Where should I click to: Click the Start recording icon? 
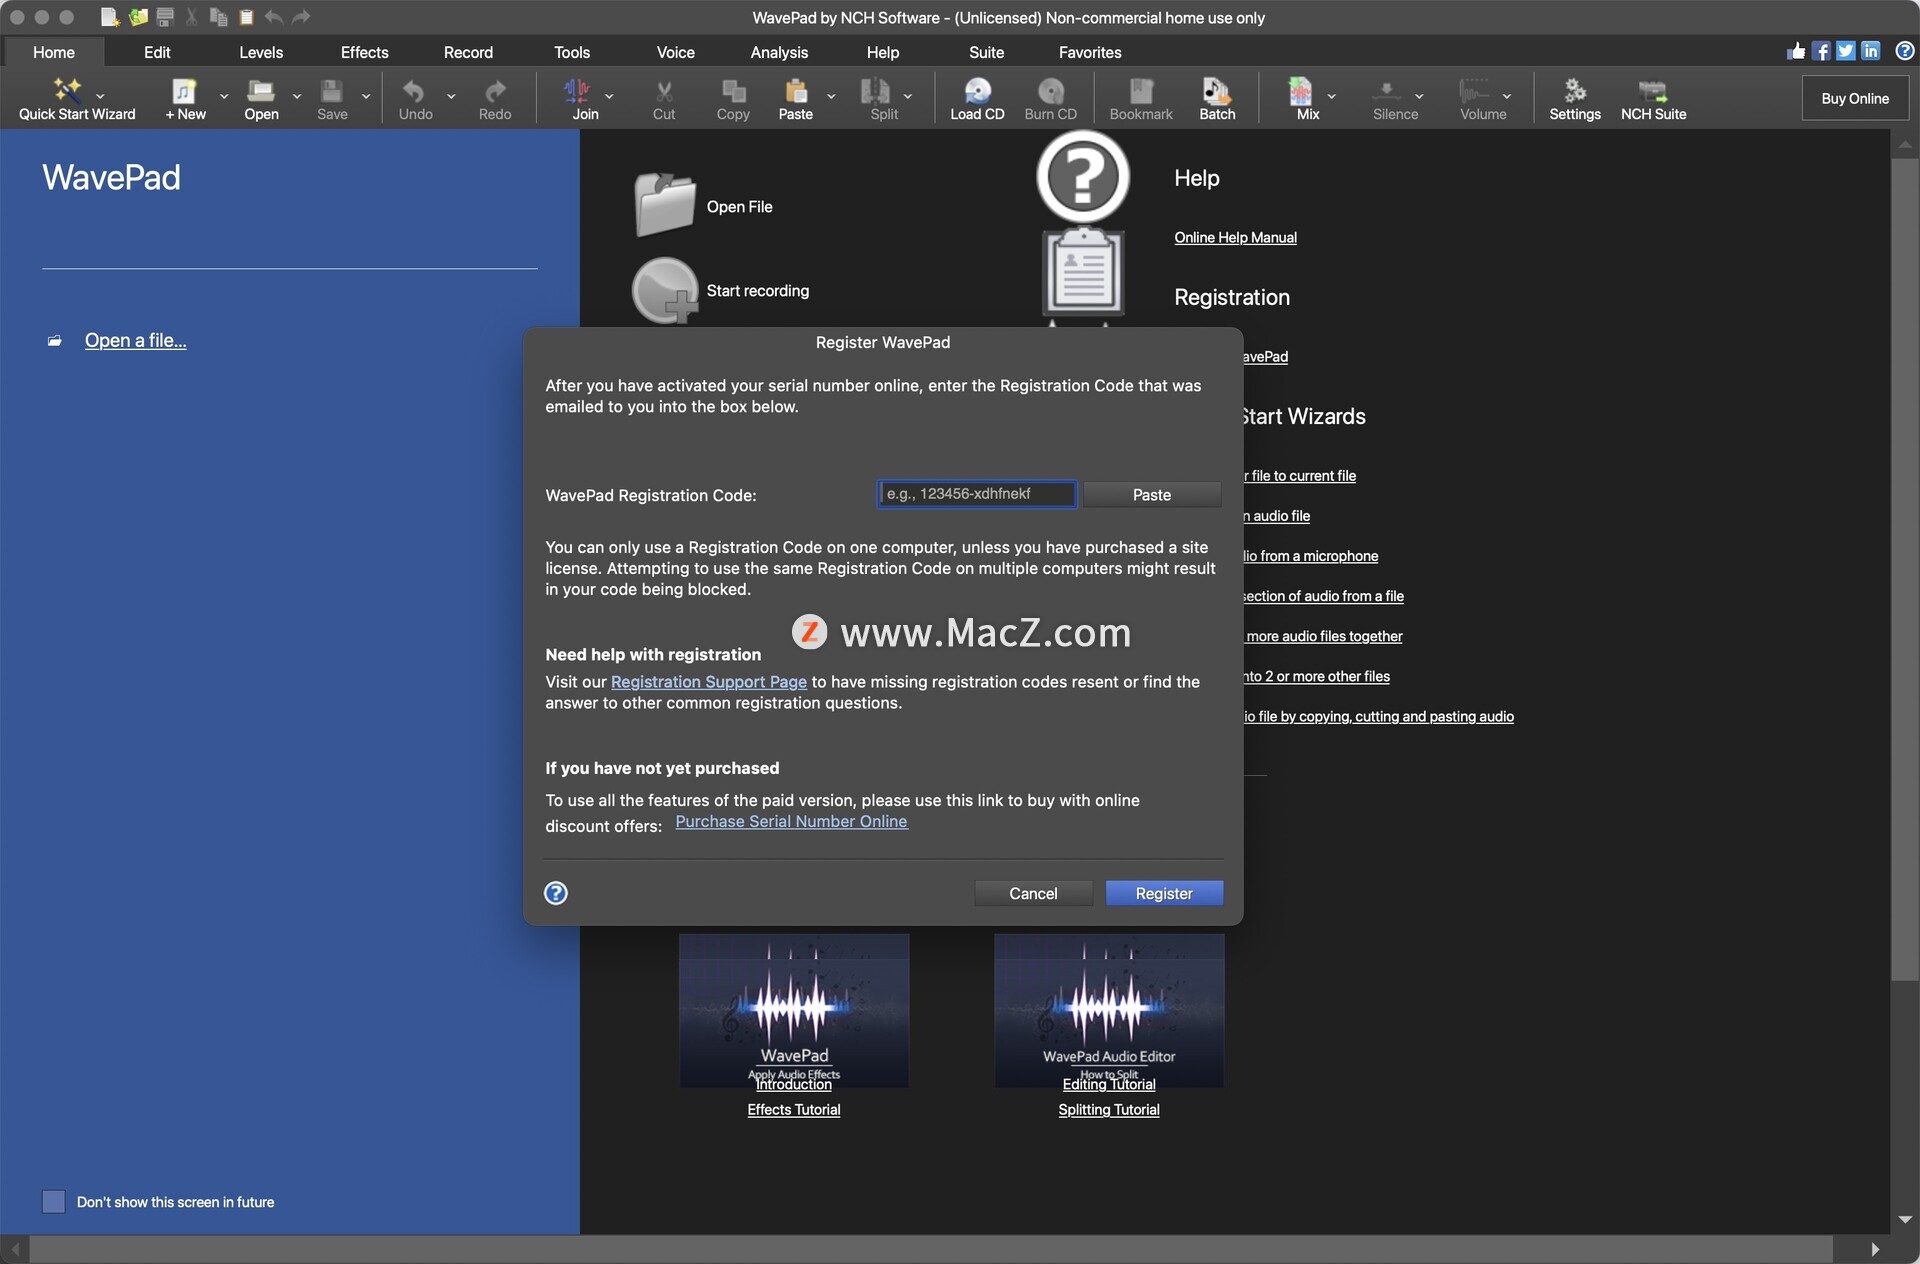665,291
